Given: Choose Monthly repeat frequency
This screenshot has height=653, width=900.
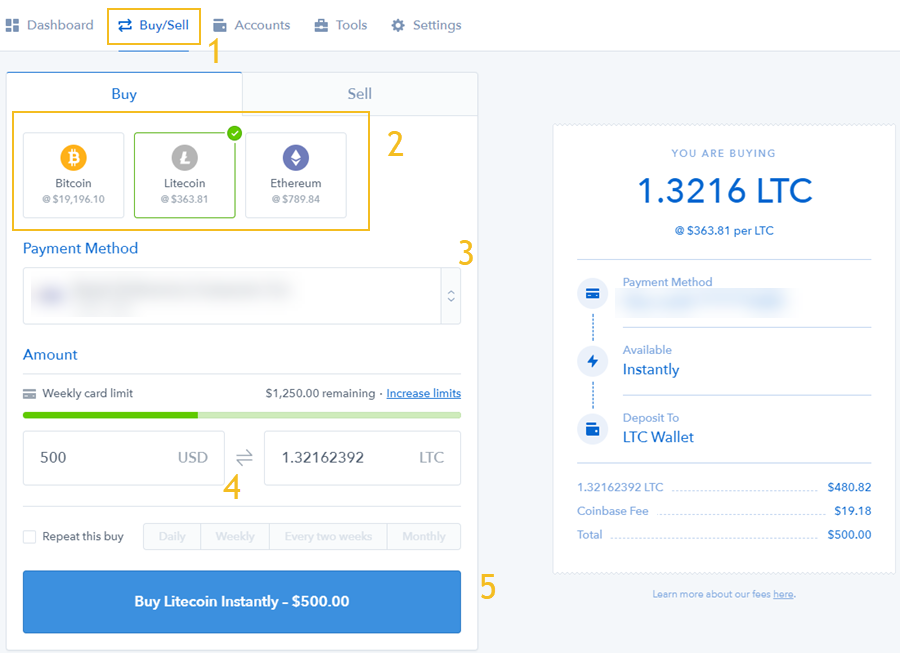Looking at the screenshot, I should [424, 537].
